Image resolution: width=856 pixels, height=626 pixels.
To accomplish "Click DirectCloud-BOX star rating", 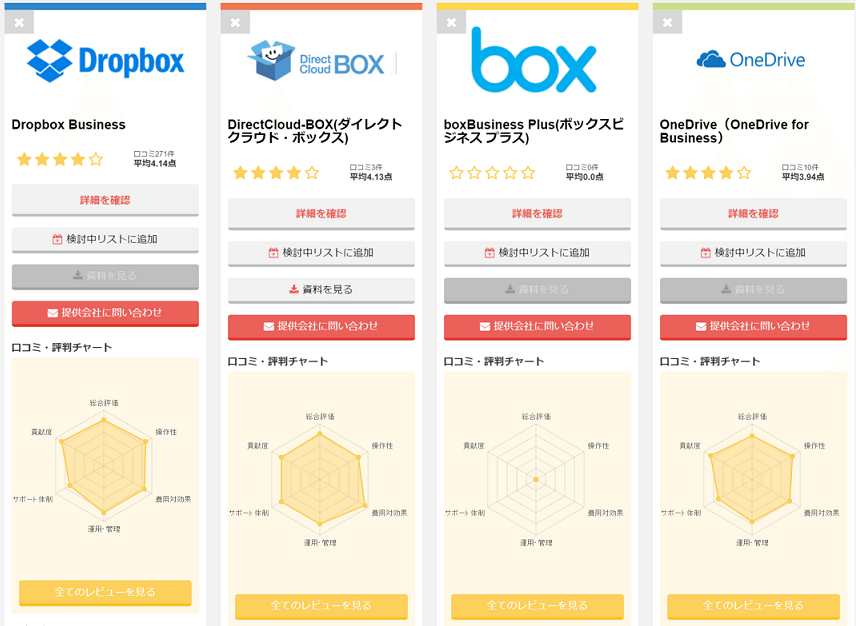I will pos(276,173).
